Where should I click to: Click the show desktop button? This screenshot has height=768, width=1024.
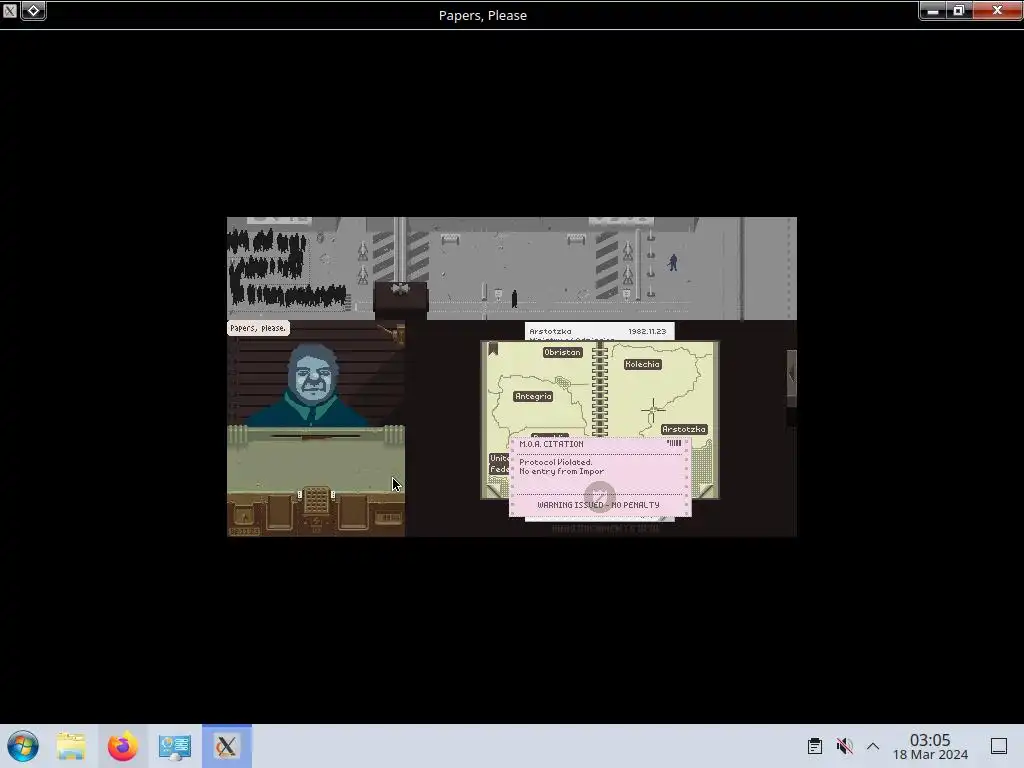point(999,746)
